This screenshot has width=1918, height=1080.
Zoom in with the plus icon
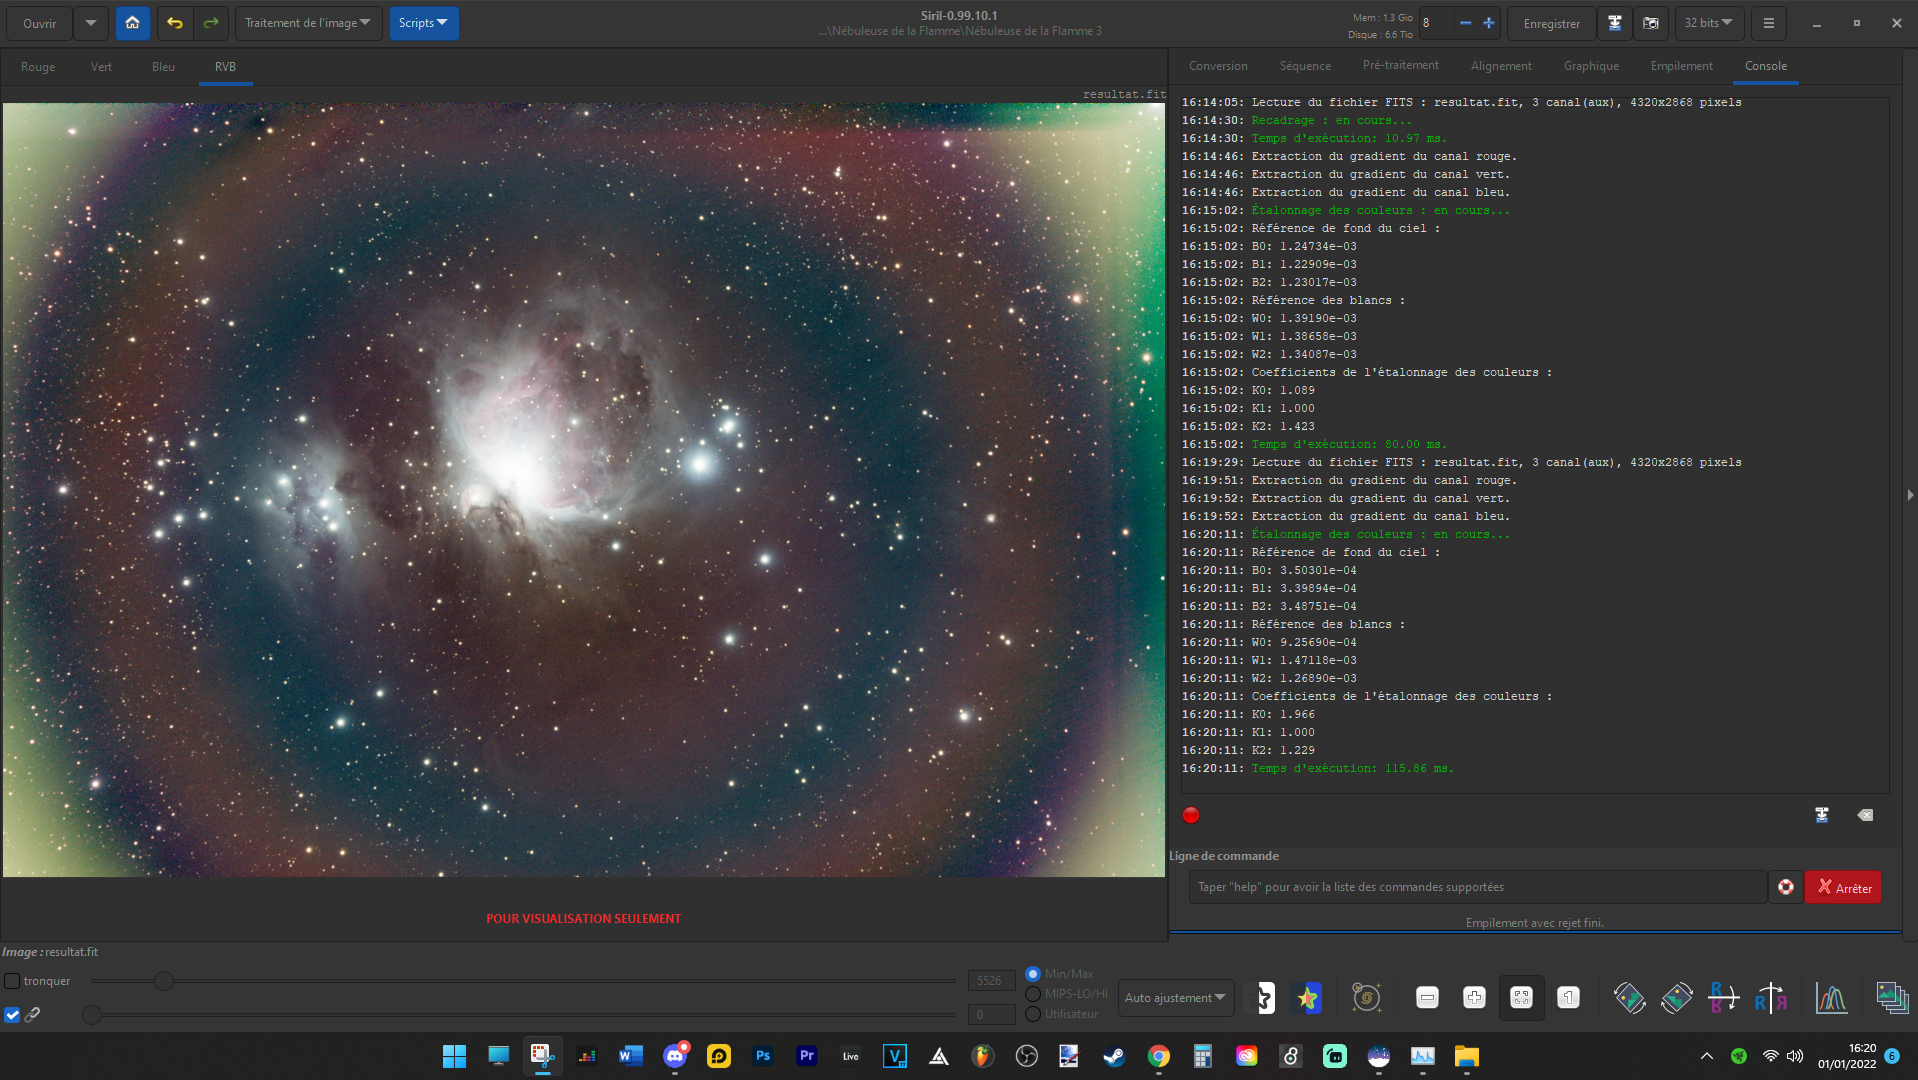[x=1474, y=998]
